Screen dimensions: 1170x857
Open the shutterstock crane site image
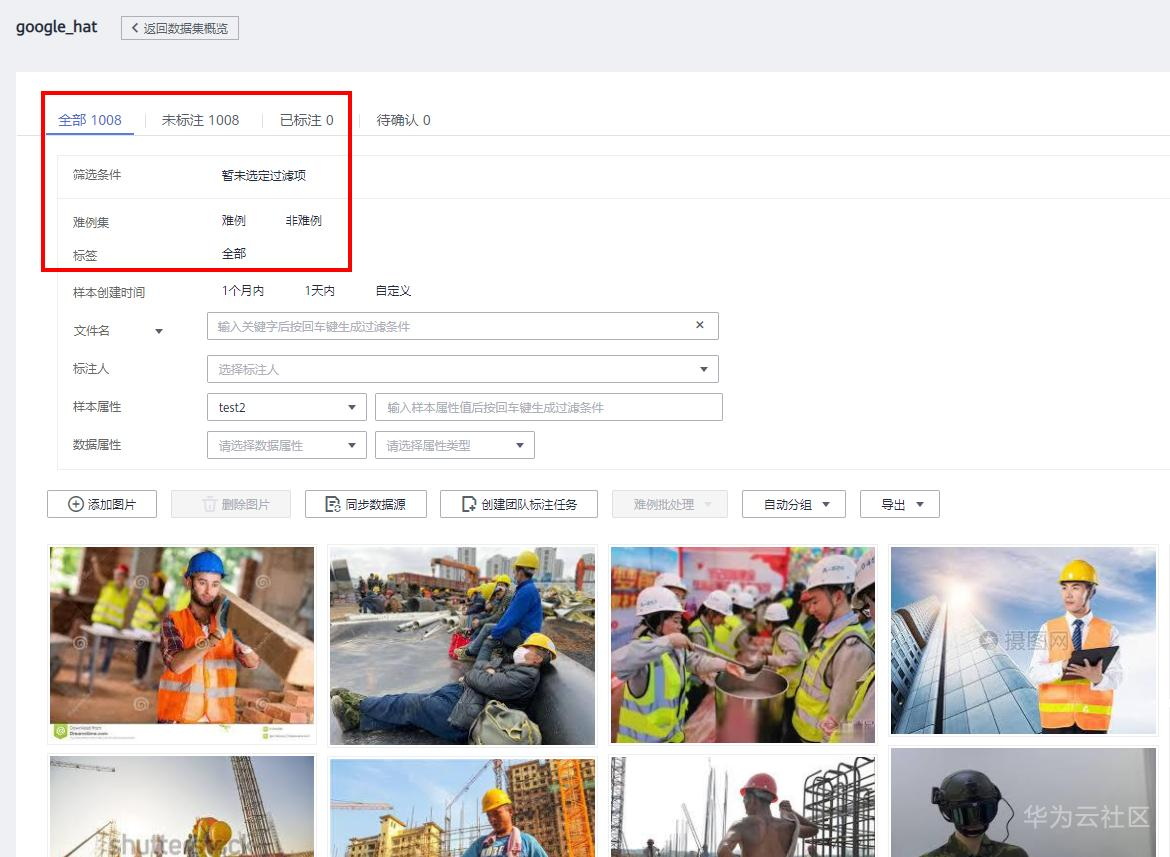coord(182,806)
